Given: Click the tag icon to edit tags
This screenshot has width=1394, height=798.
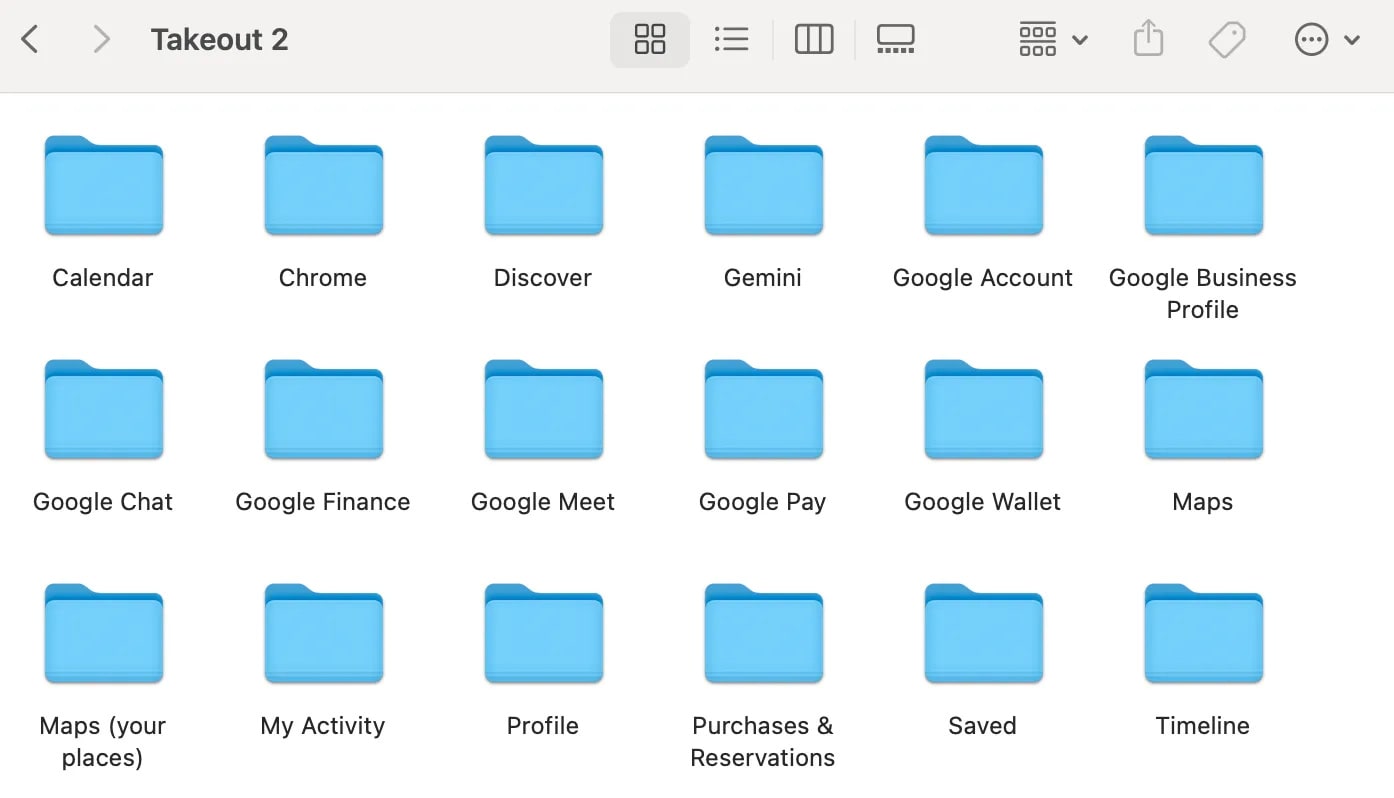Looking at the screenshot, I should coord(1226,40).
